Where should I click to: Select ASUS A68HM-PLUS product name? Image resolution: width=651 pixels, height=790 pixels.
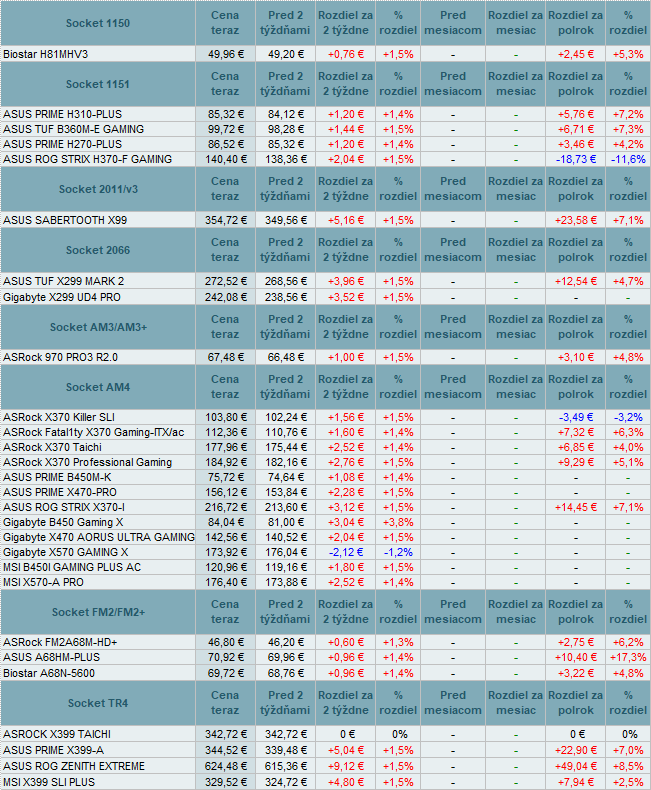pos(51,657)
